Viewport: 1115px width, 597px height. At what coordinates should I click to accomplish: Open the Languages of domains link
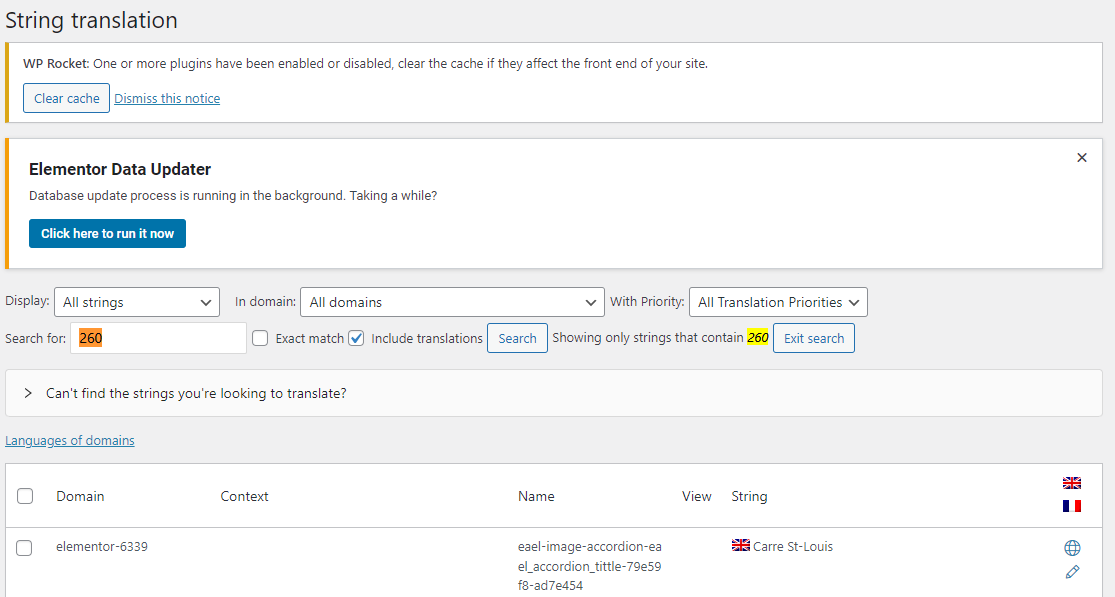tap(70, 441)
